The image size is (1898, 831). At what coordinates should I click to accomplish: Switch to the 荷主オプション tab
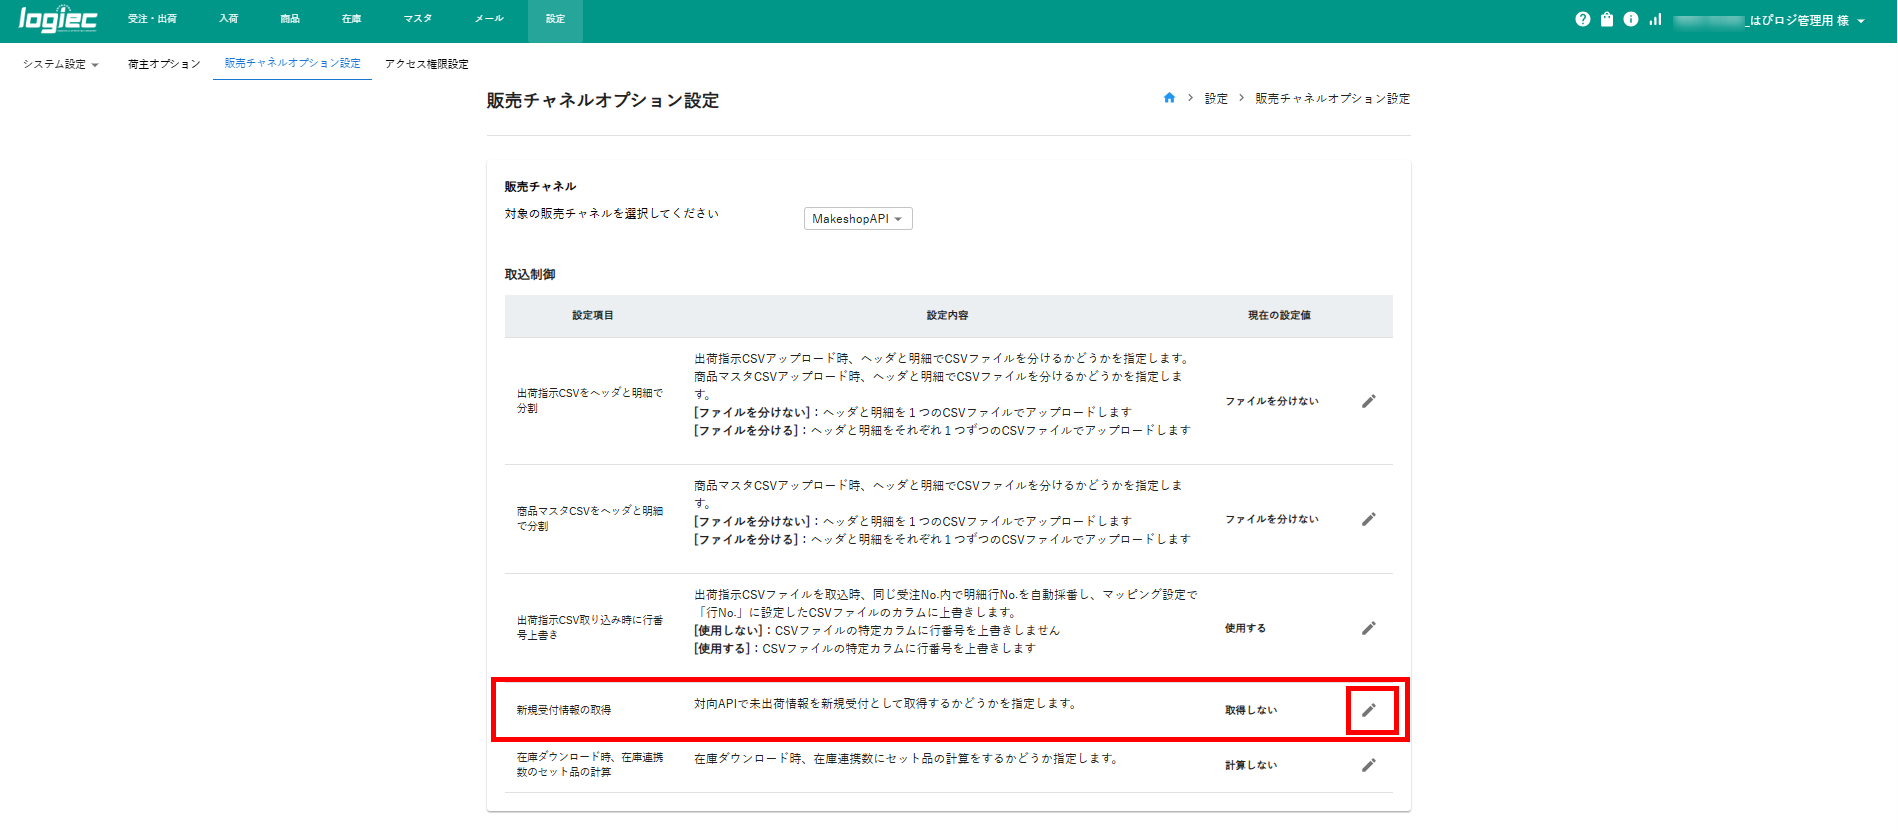click(164, 64)
